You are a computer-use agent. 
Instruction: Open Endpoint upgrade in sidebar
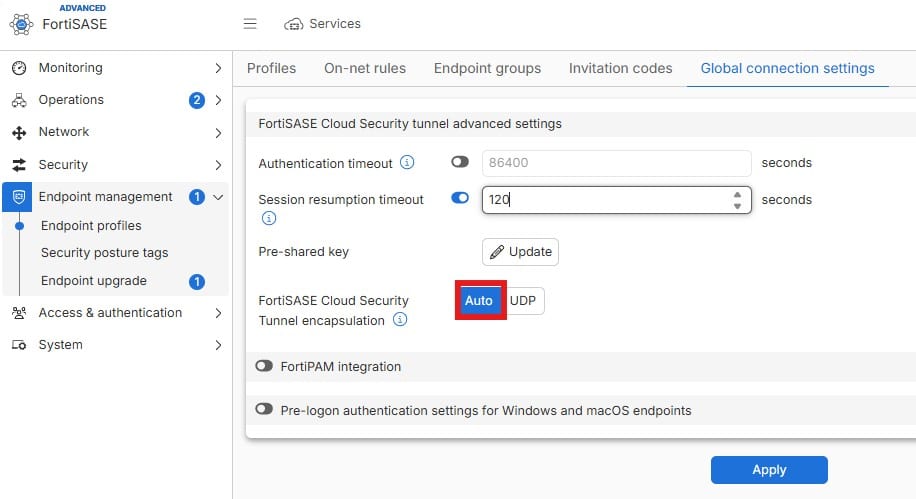93,281
